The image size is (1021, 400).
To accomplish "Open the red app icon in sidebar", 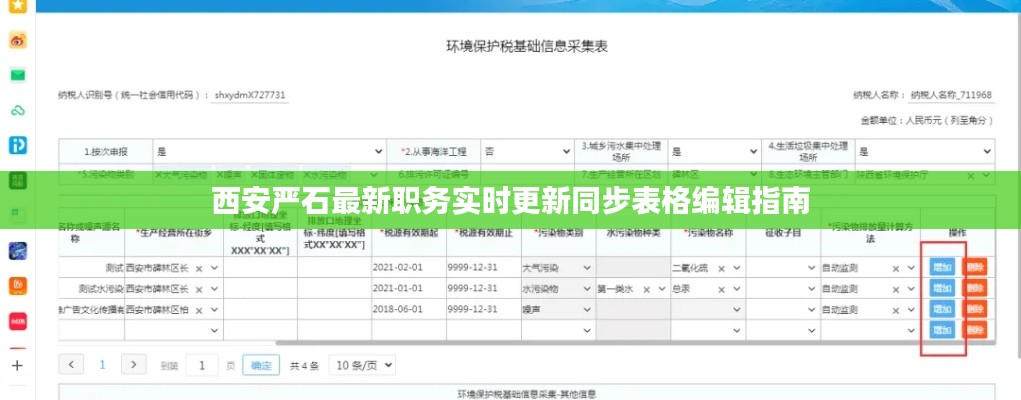I will 17,321.
